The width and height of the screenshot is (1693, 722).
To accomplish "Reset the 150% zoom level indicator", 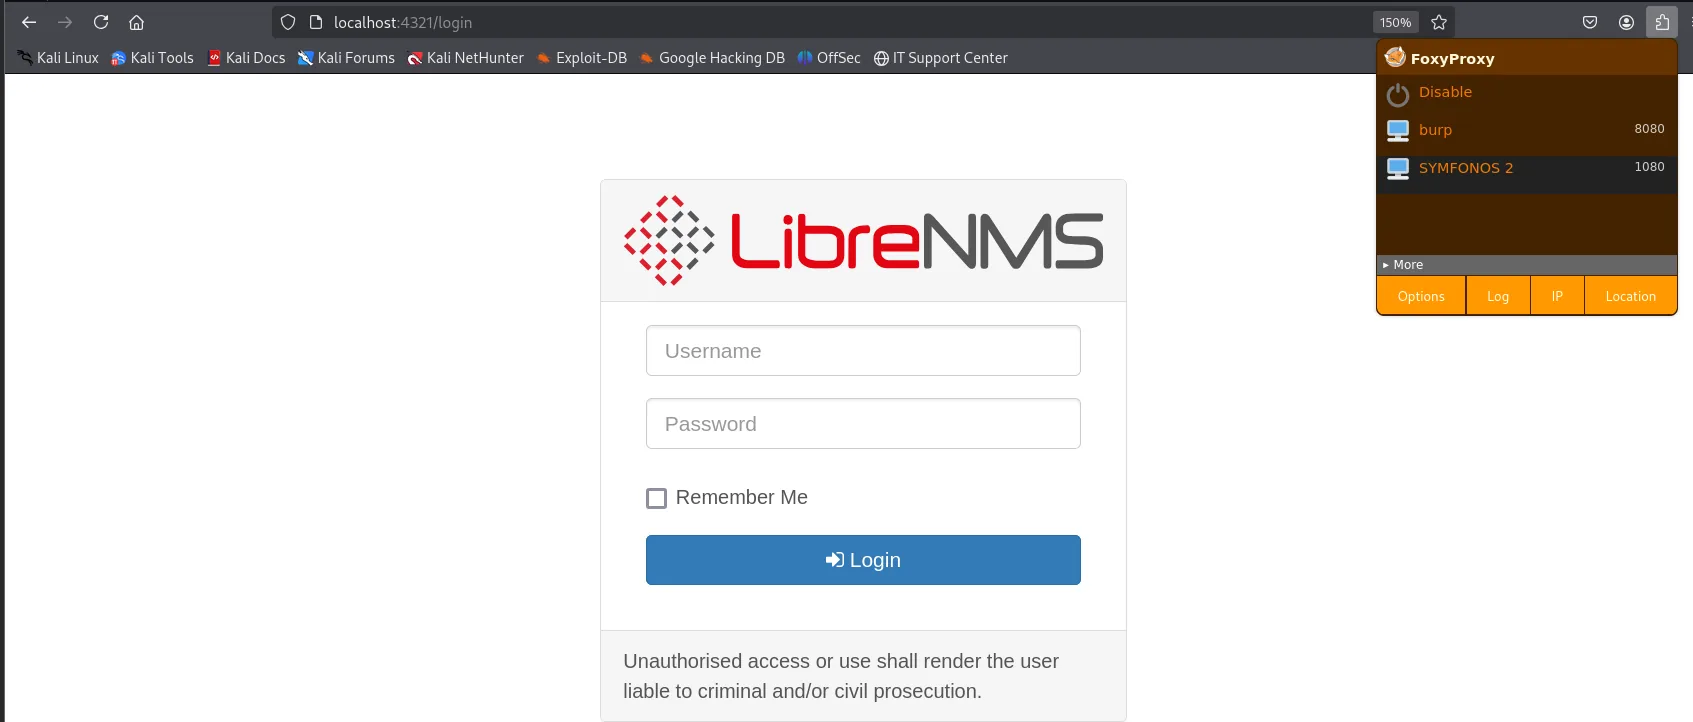I will point(1396,22).
